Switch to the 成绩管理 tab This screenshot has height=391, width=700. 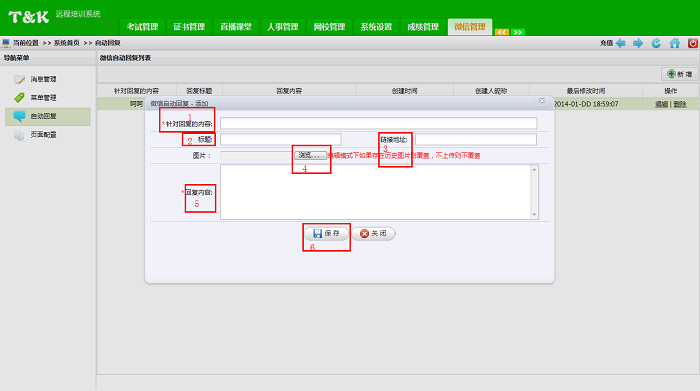click(423, 27)
